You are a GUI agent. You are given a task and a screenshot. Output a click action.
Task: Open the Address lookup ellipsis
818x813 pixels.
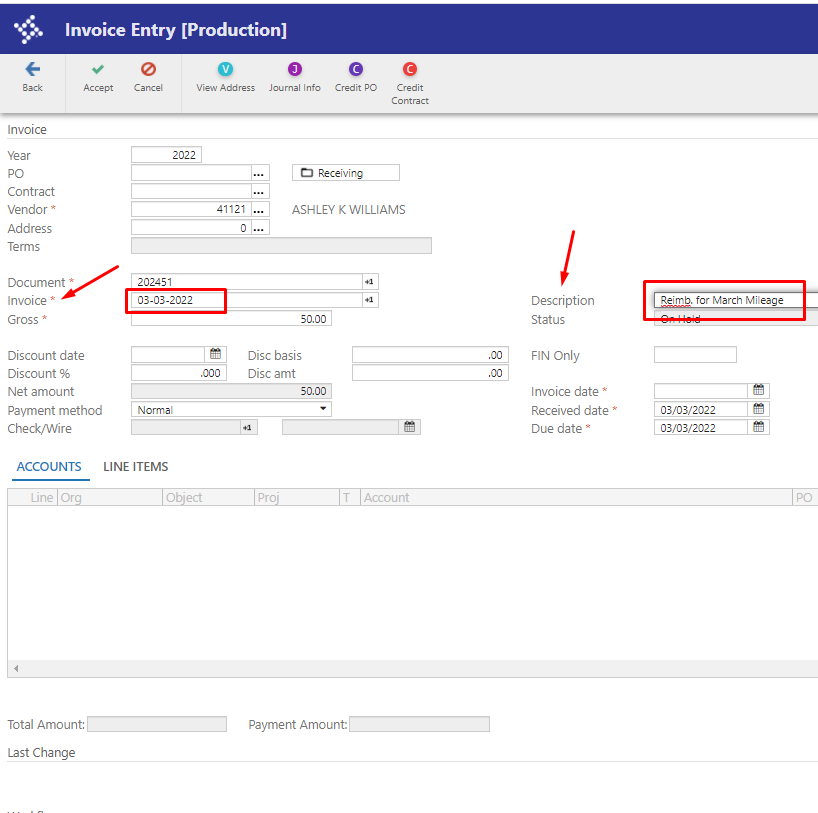click(259, 228)
